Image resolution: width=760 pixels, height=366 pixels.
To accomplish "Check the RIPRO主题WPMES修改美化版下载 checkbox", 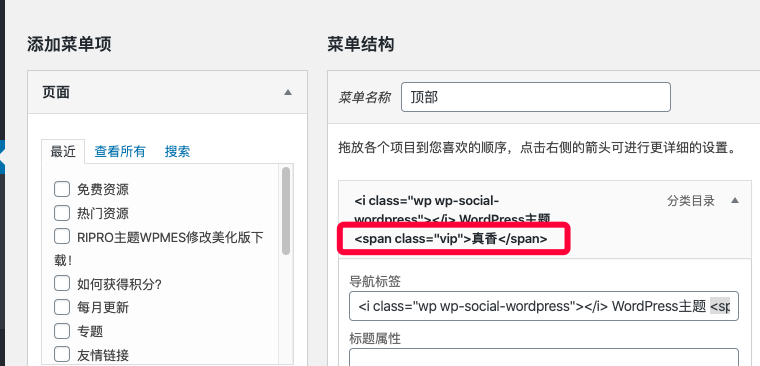I will point(62,237).
